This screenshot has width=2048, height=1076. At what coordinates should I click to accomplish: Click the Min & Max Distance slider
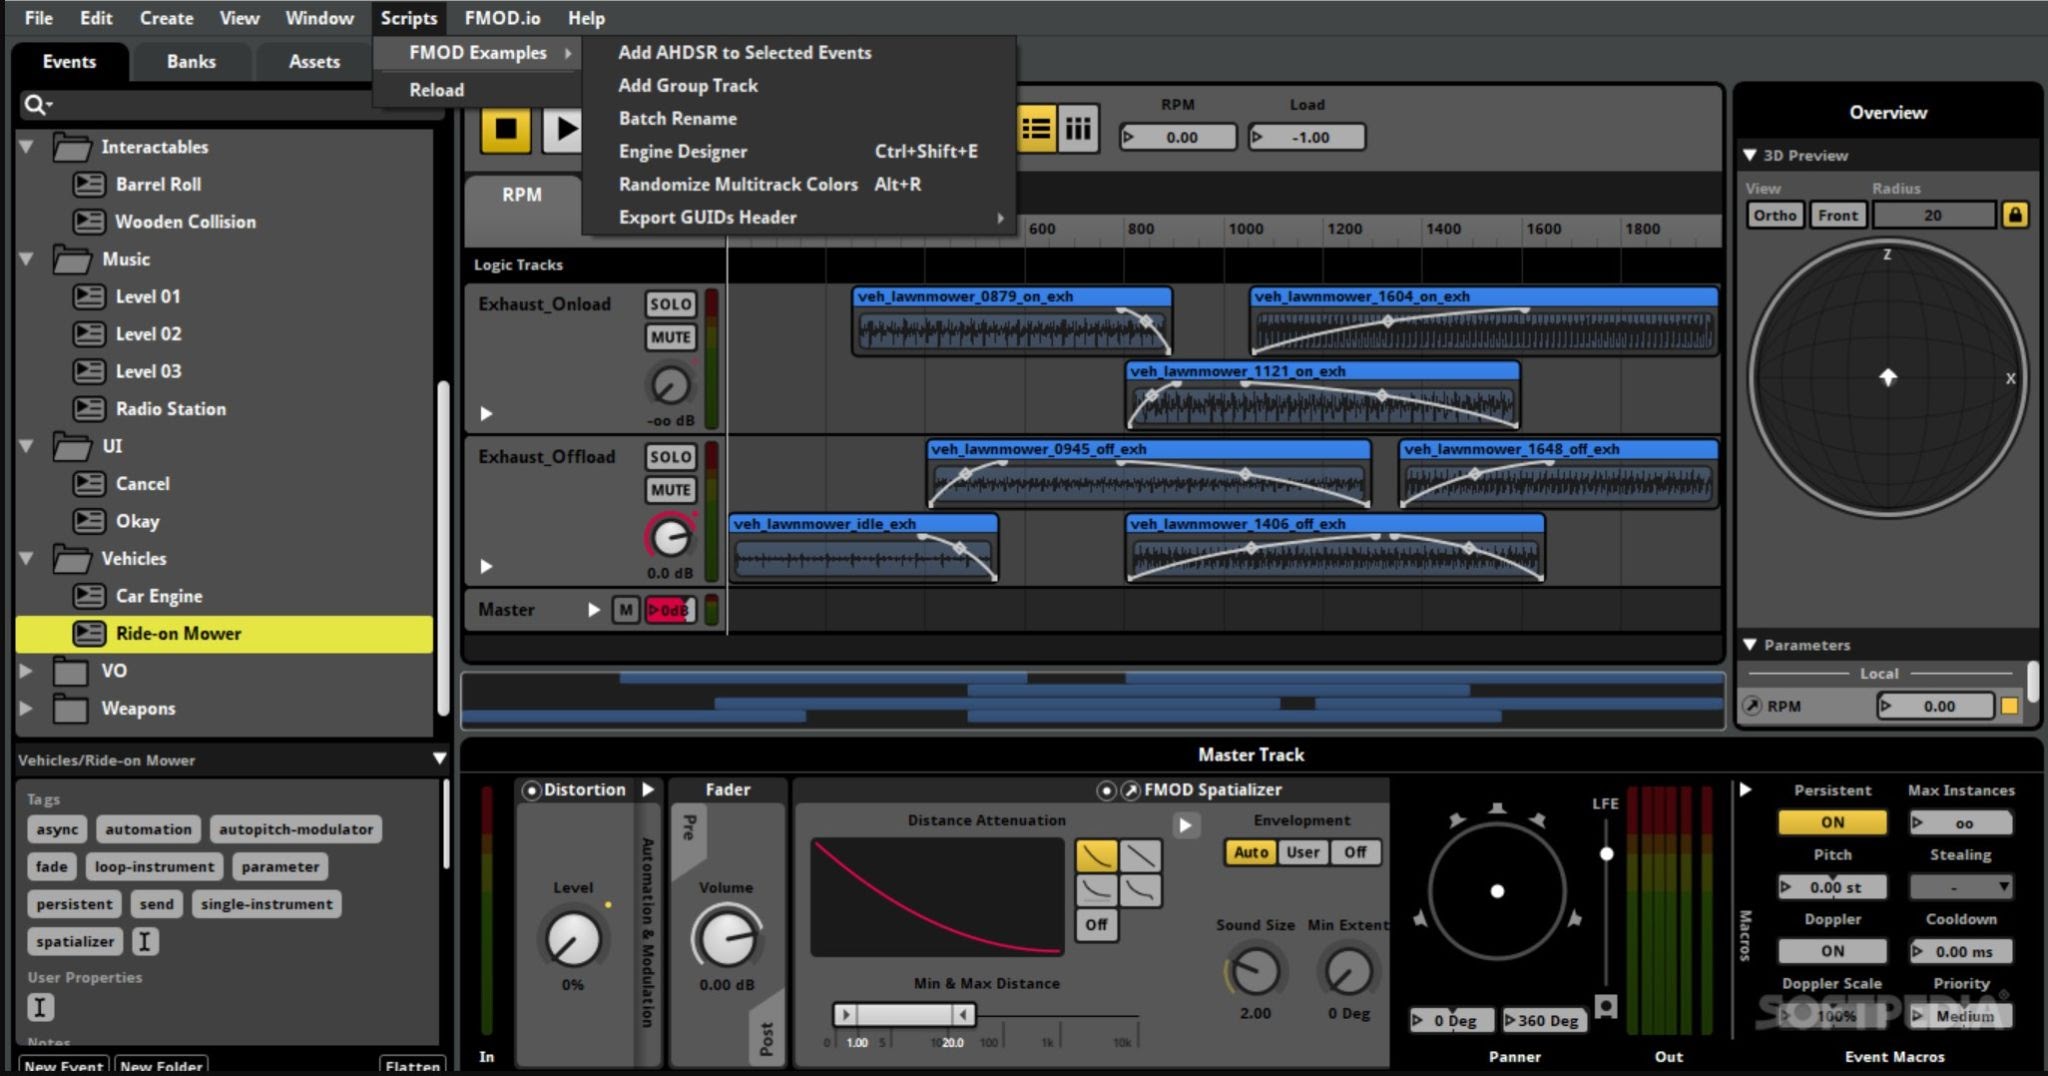905,1014
